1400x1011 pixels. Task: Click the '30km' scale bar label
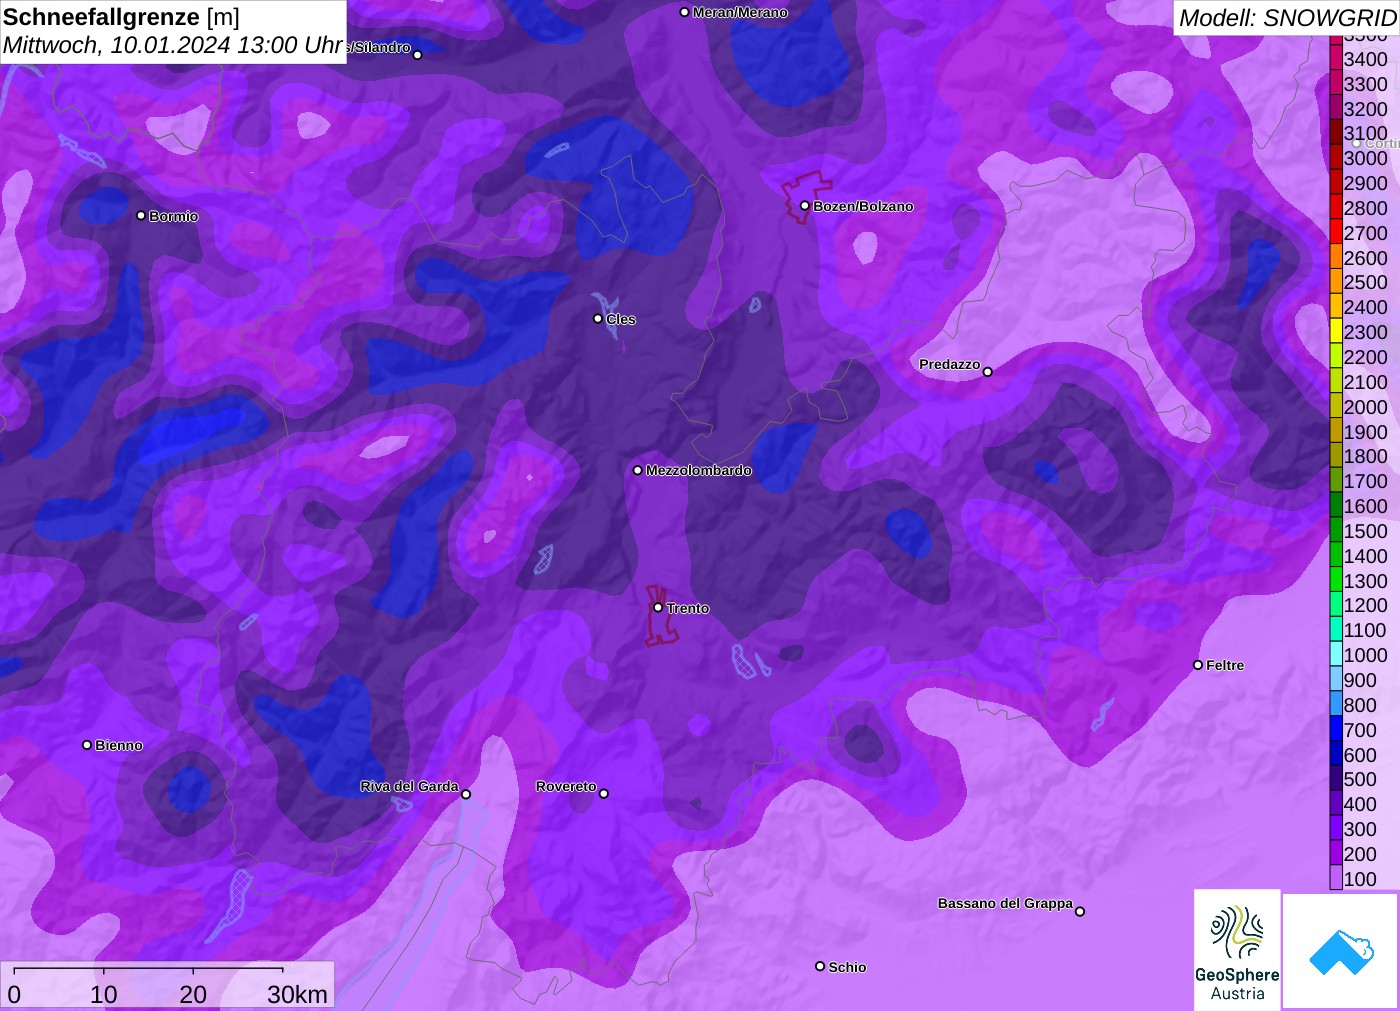[x=297, y=994]
